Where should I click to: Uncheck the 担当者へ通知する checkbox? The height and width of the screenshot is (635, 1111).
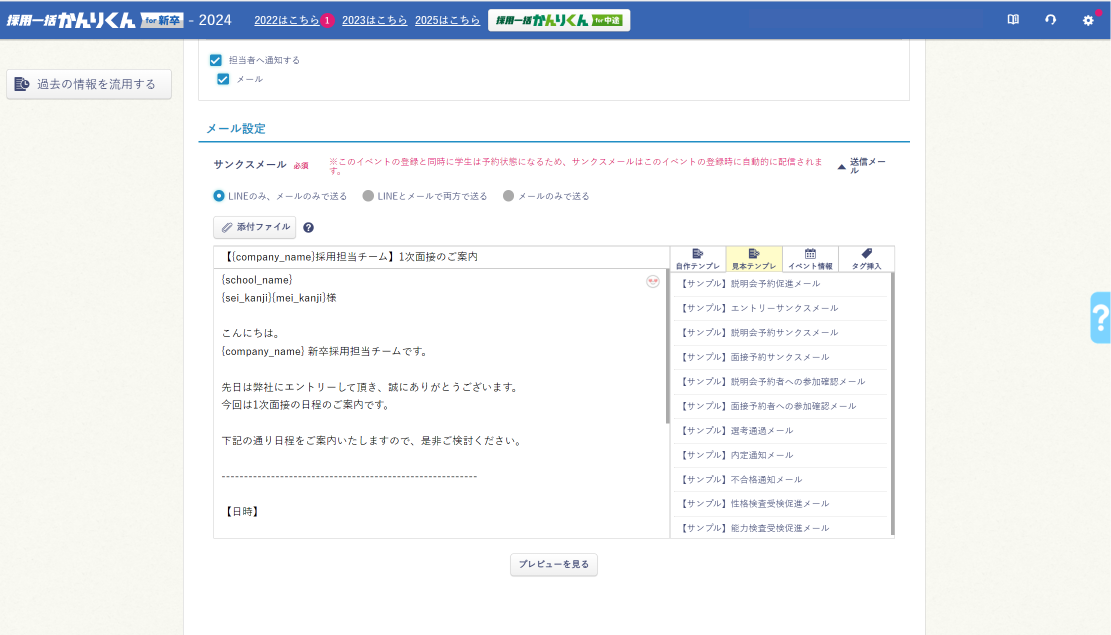215,59
